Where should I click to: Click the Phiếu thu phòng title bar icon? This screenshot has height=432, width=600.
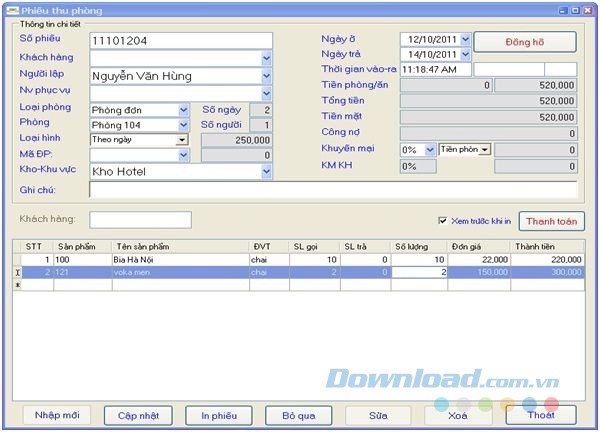pyautogui.click(x=10, y=8)
